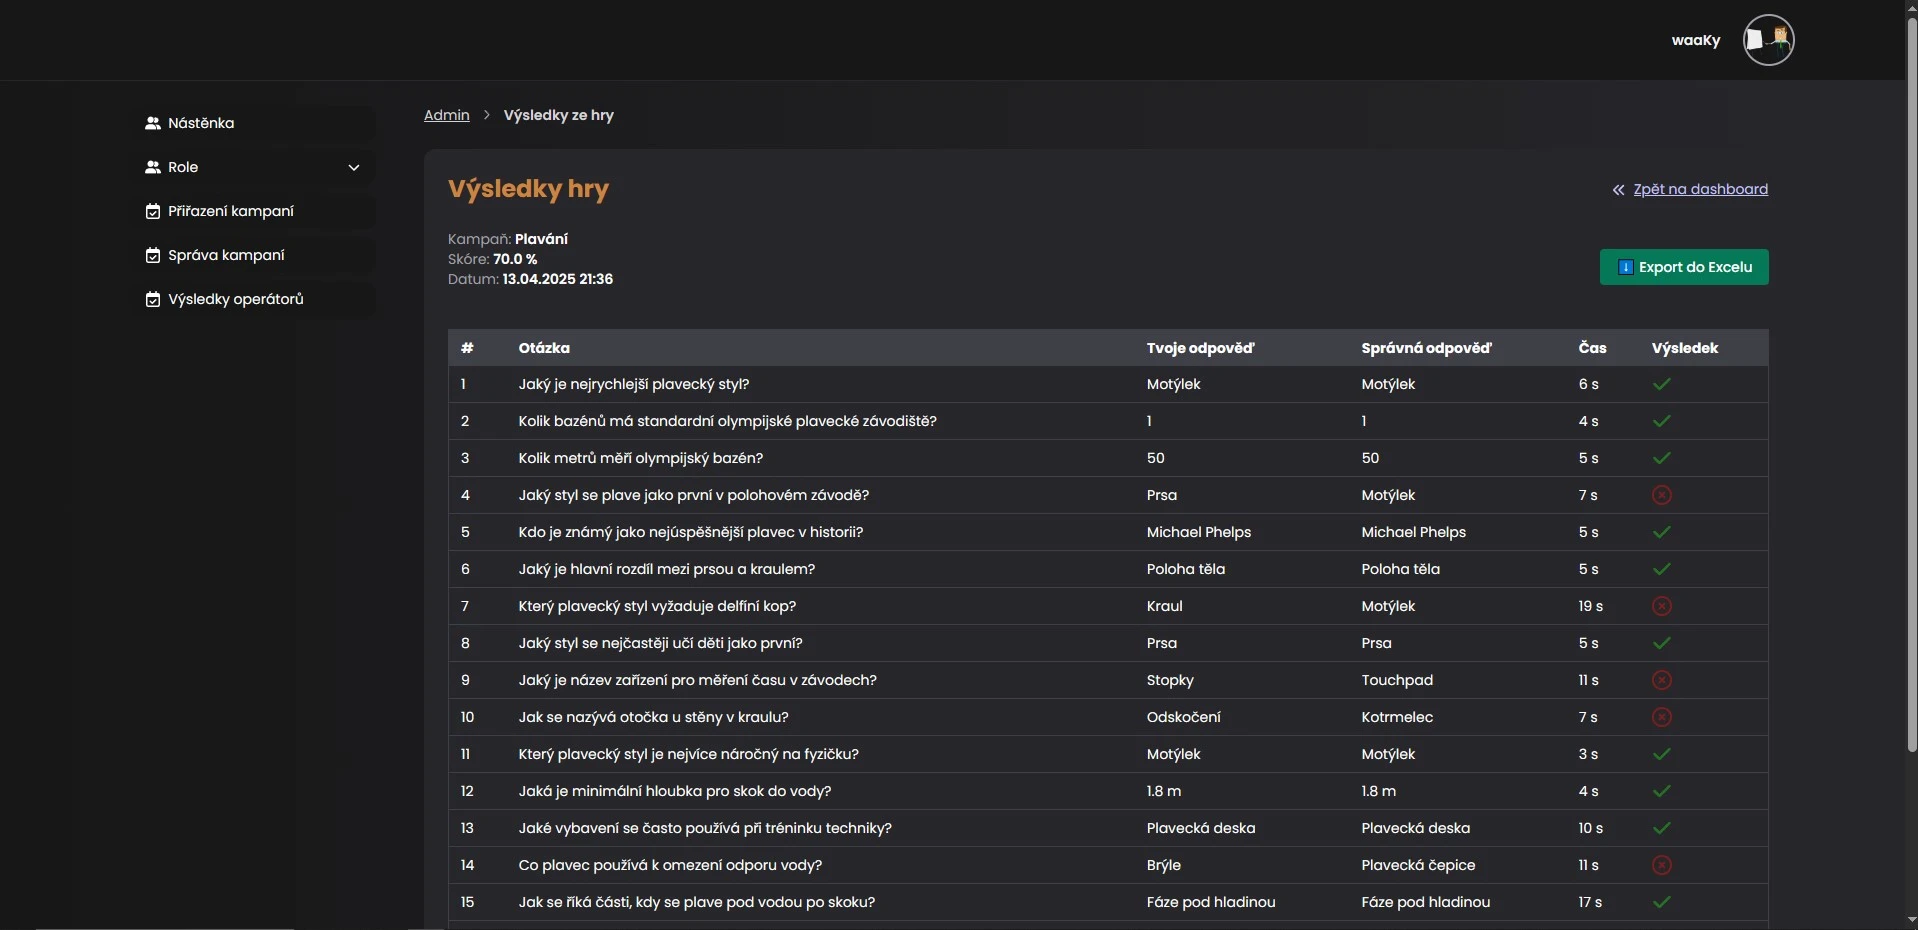Follow Zpět na dashboard link
The height and width of the screenshot is (930, 1918).
[1700, 189]
